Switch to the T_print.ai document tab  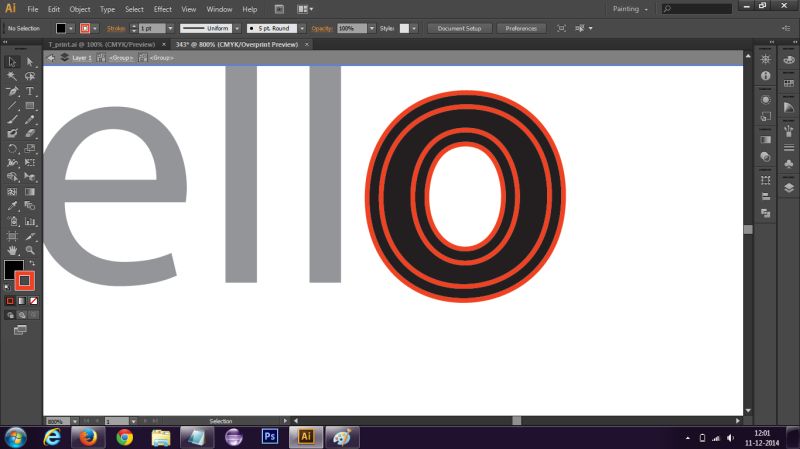tap(102, 44)
